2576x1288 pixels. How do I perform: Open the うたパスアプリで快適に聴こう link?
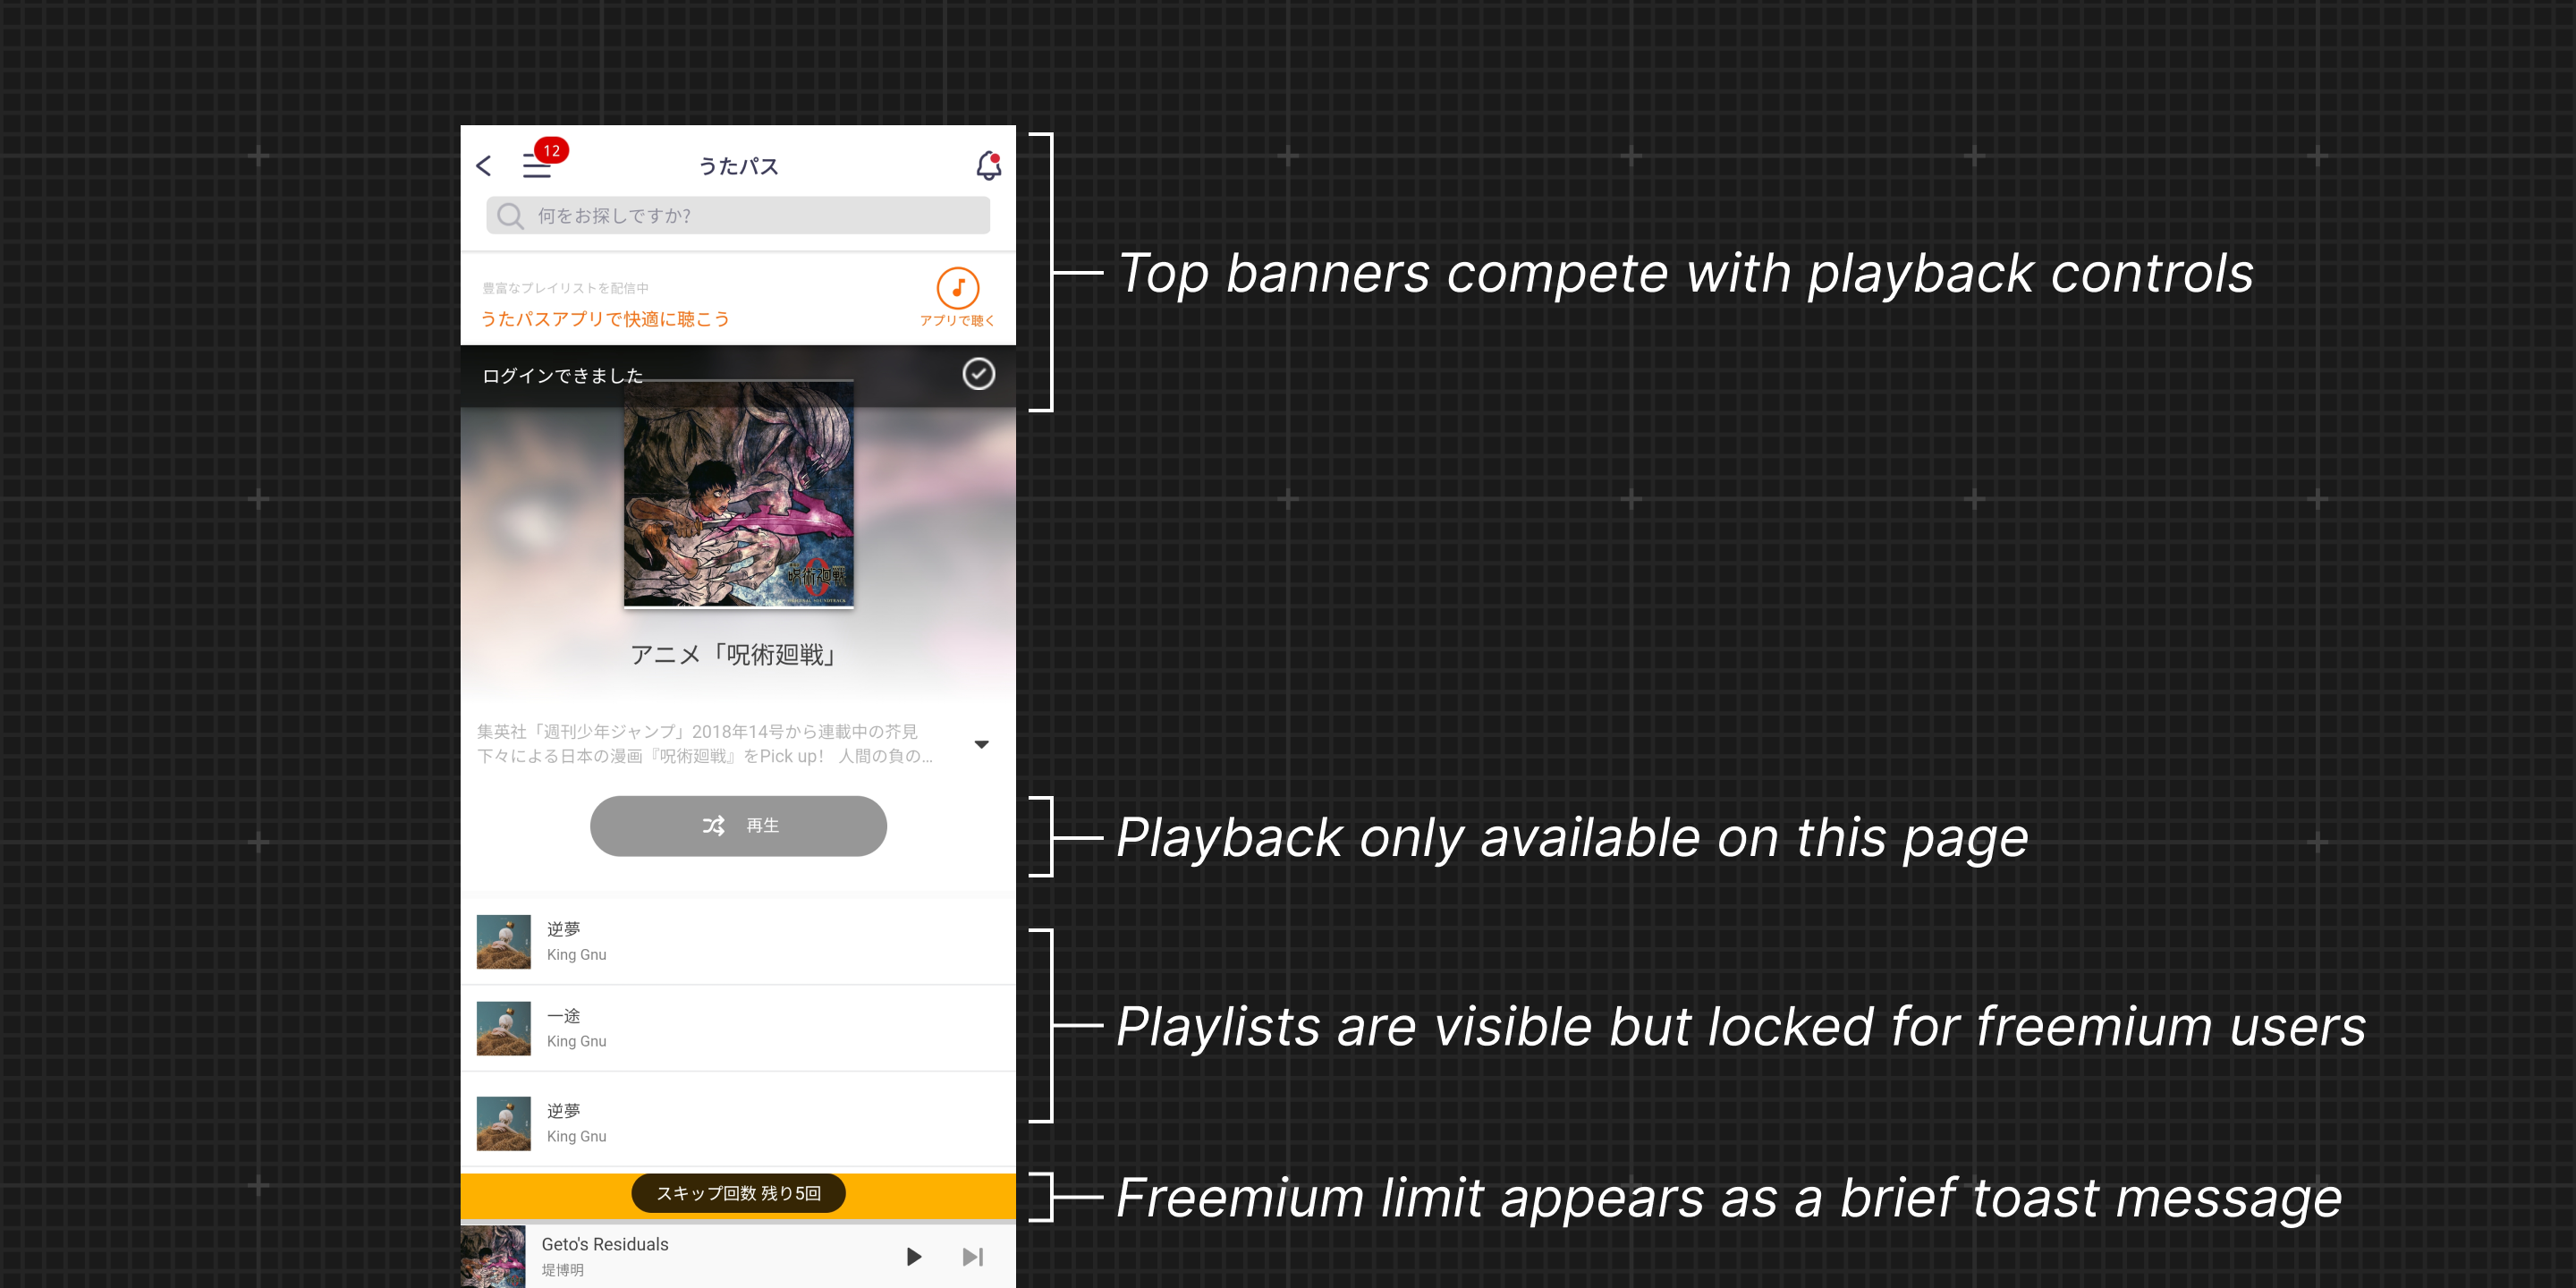605,319
